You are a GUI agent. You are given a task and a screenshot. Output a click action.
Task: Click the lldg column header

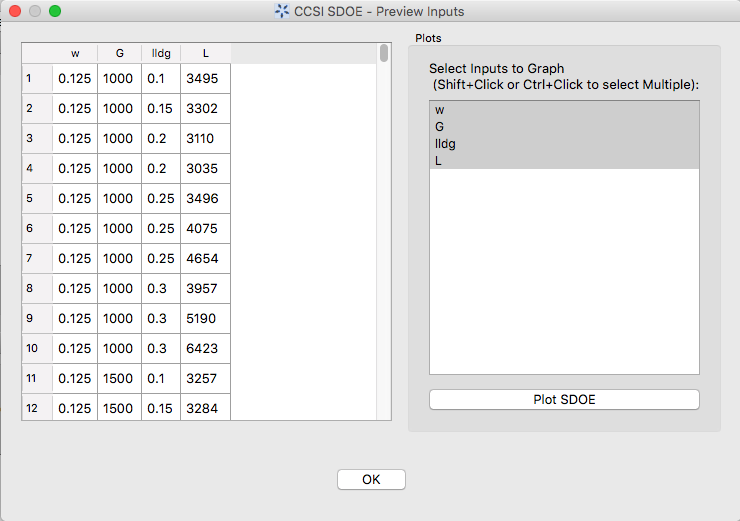click(161, 53)
